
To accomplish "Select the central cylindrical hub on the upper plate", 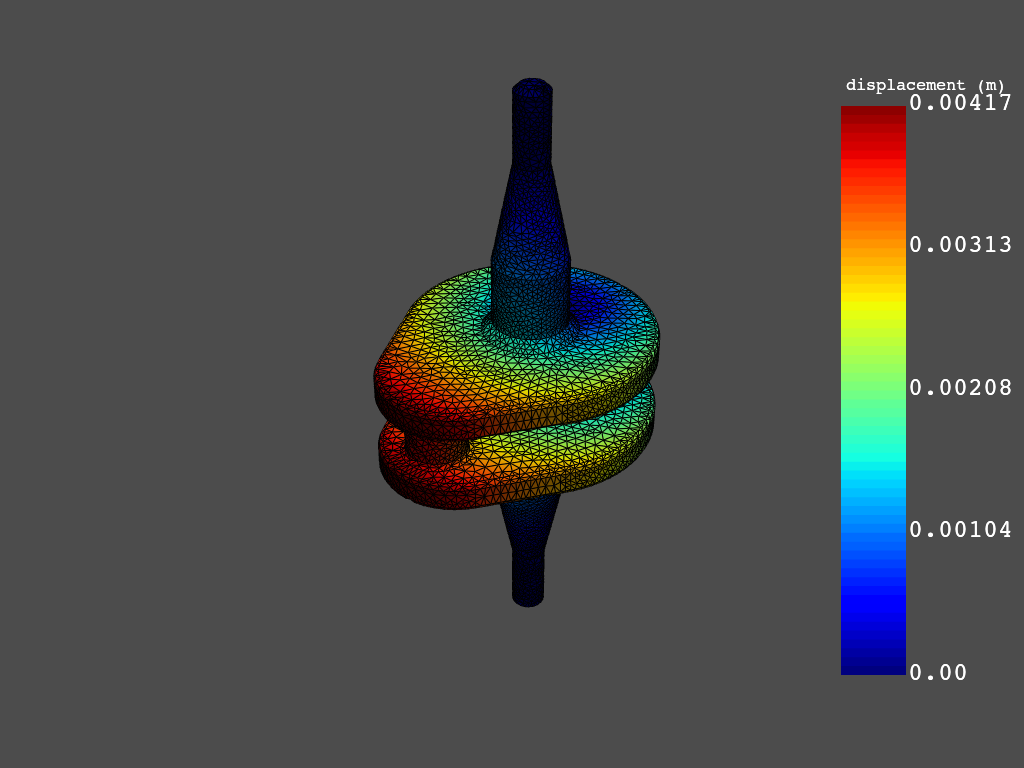I will (530, 295).
